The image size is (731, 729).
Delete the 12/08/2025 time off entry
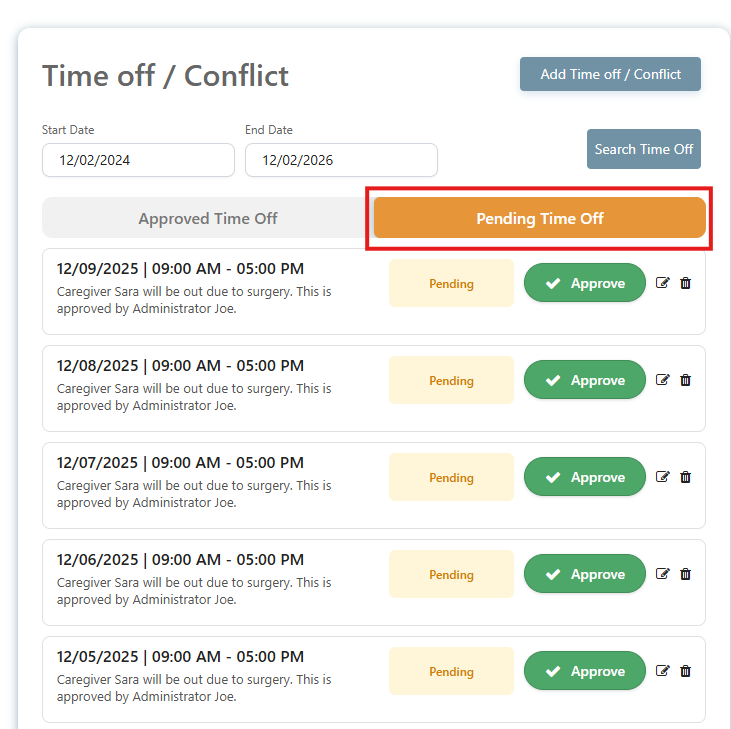685,380
